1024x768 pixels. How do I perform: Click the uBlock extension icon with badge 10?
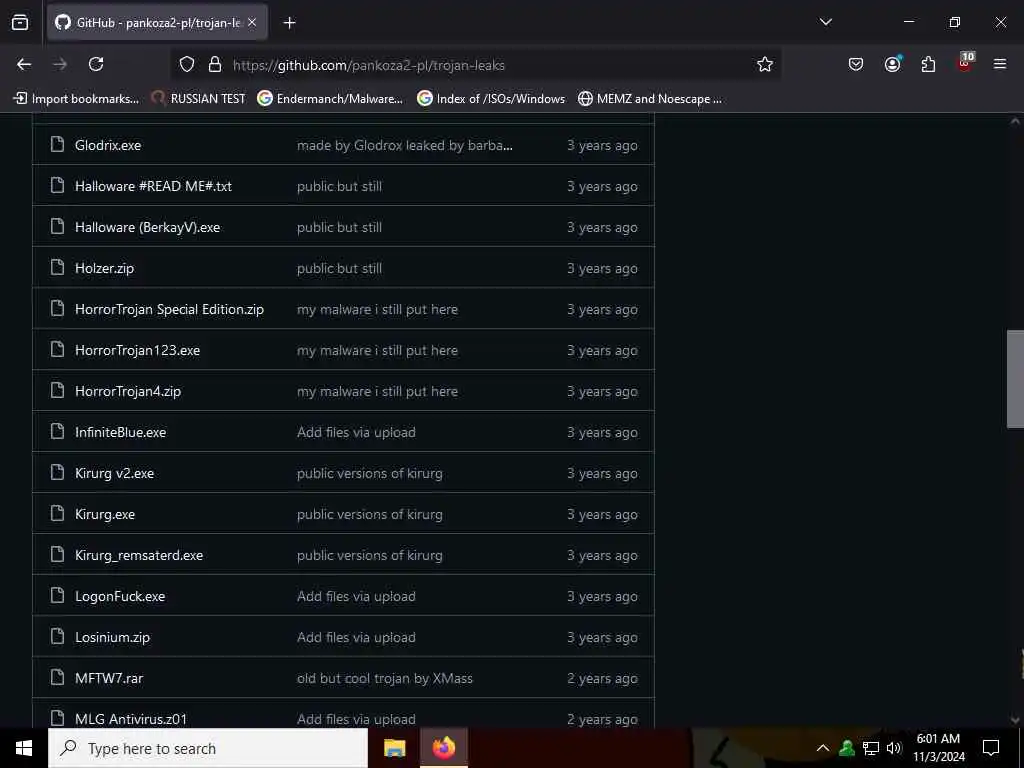coord(965,63)
